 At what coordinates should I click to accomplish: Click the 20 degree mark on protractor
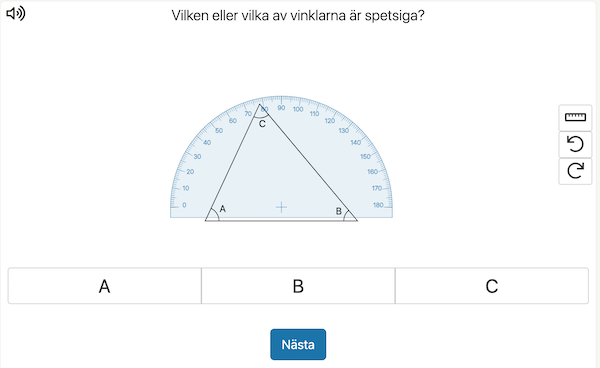click(190, 172)
